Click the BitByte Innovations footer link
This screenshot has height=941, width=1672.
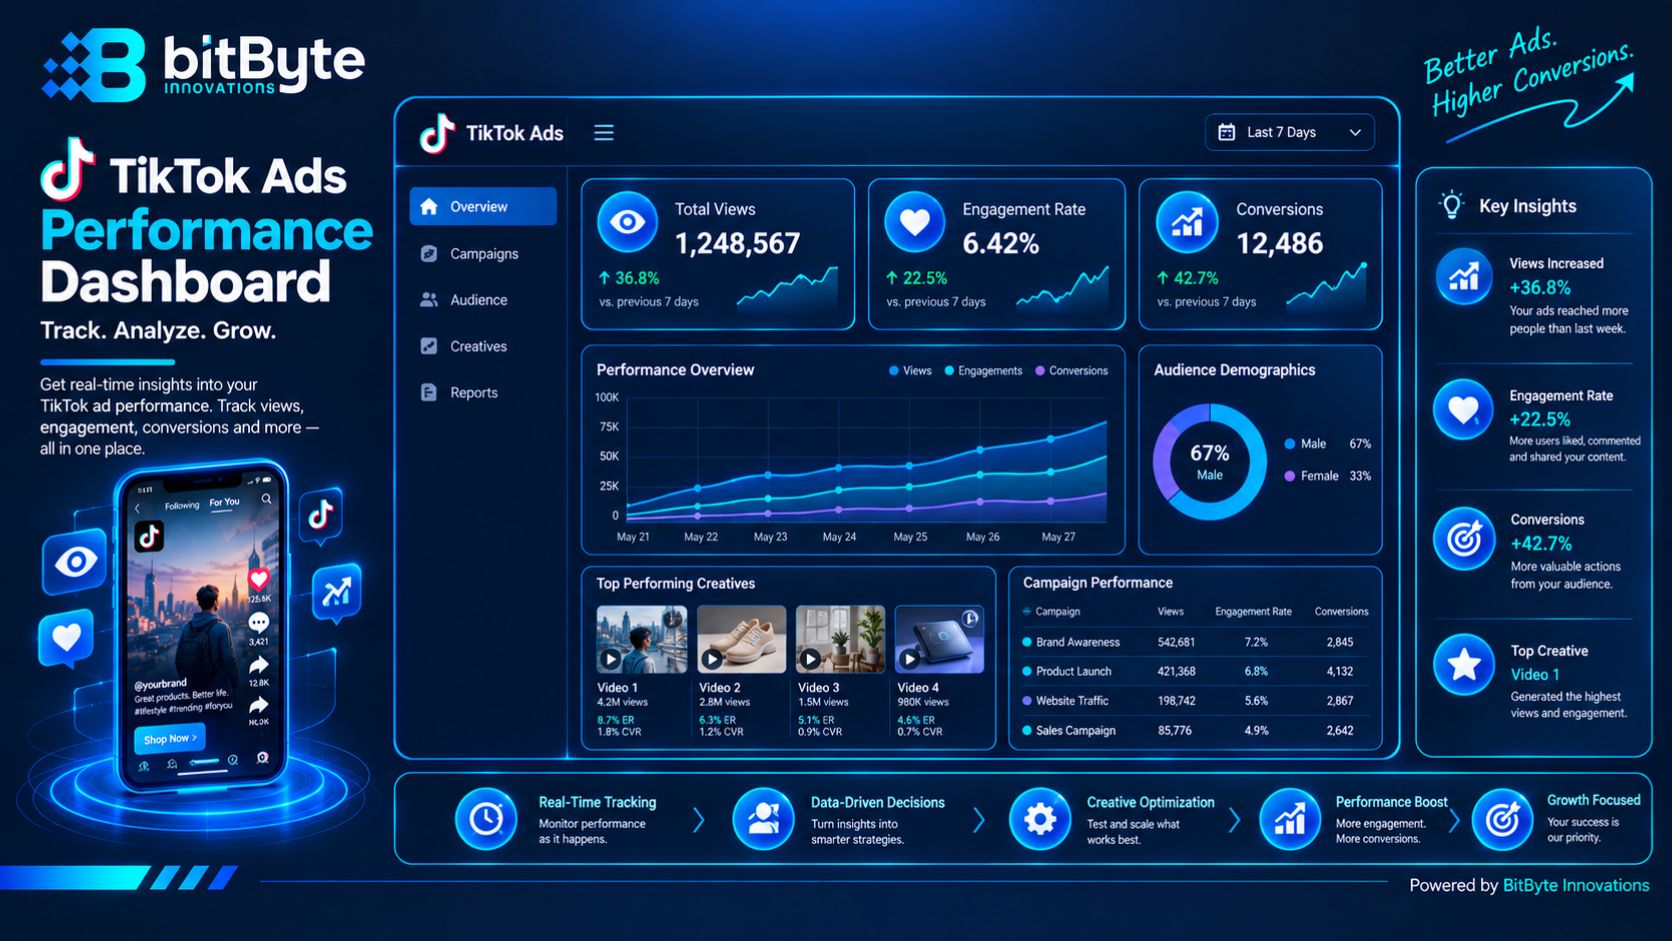pyautogui.click(x=1576, y=885)
